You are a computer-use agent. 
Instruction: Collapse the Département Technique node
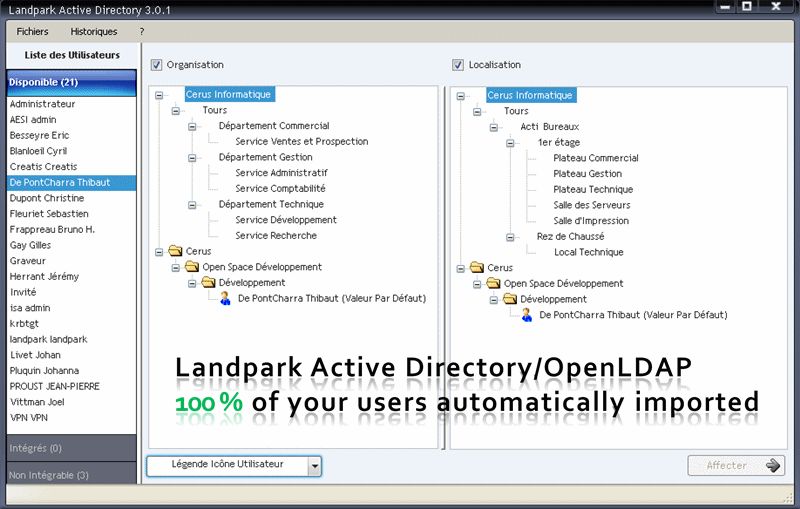pos(192,205)
